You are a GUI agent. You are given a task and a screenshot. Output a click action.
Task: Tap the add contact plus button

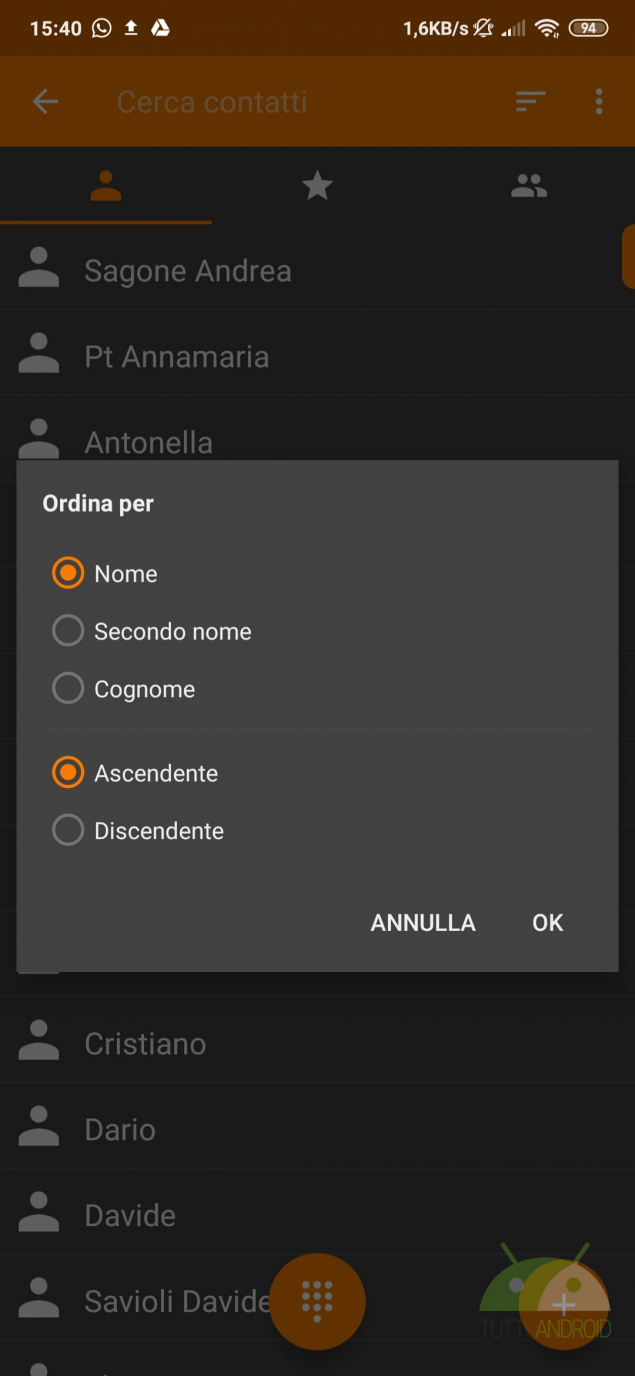point(564,1303)
